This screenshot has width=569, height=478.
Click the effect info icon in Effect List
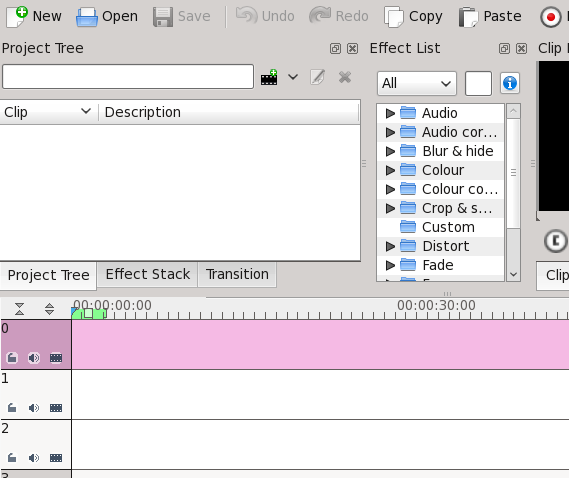tap(509, 83)
